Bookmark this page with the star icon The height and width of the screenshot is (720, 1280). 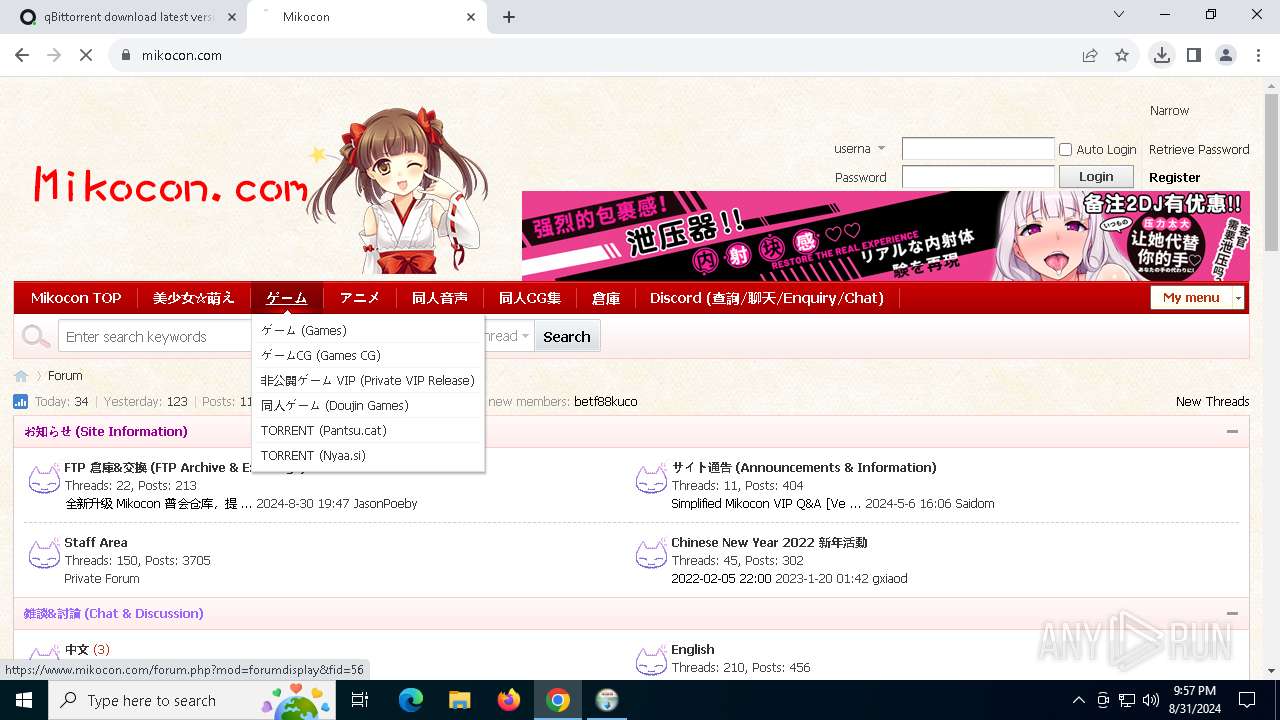(1122, 55)
